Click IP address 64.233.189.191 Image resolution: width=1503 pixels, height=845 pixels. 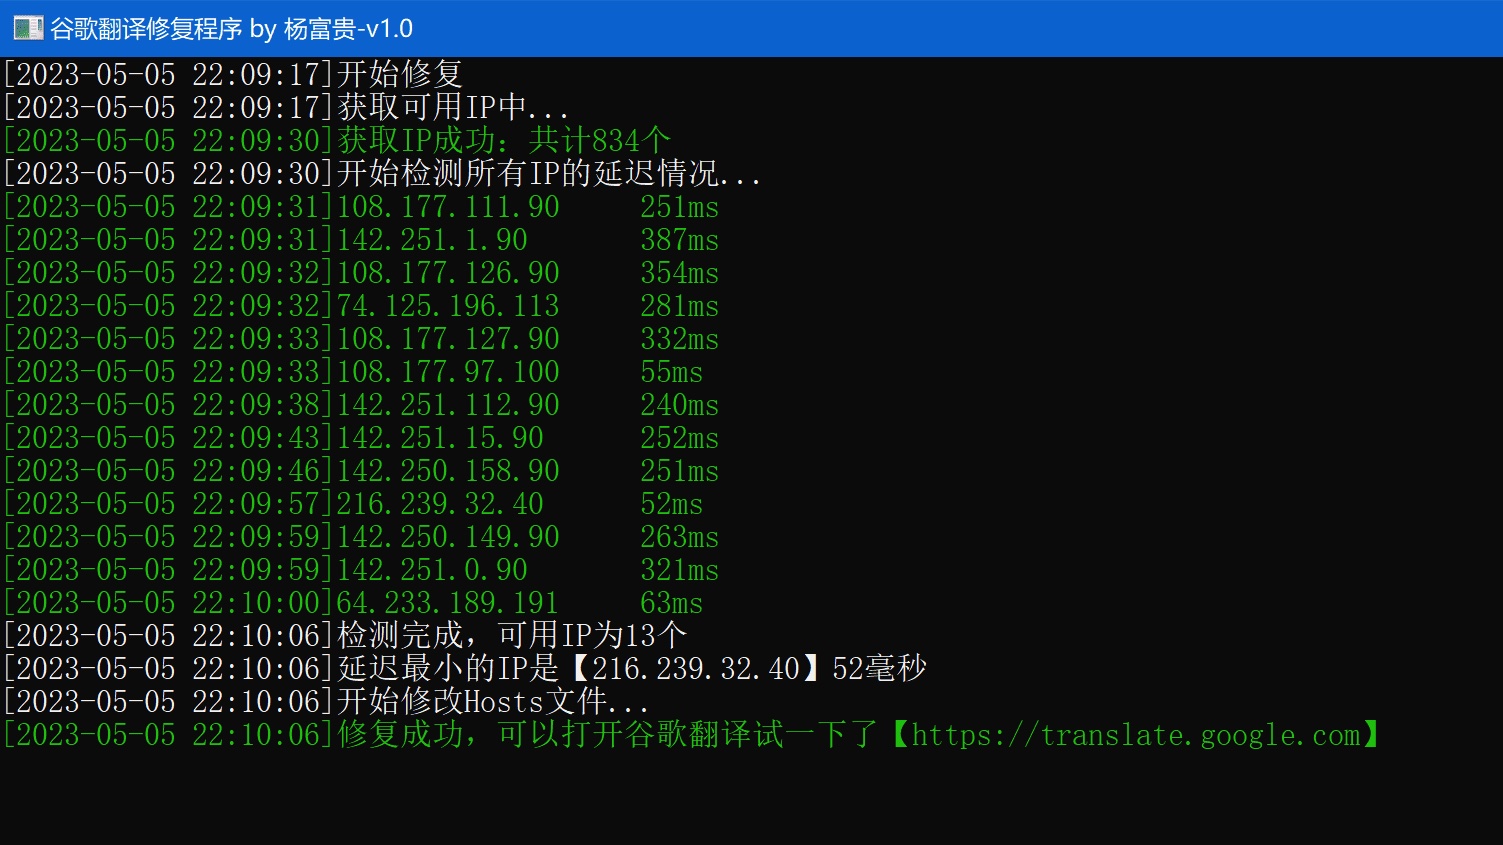(x=447, y=603)
